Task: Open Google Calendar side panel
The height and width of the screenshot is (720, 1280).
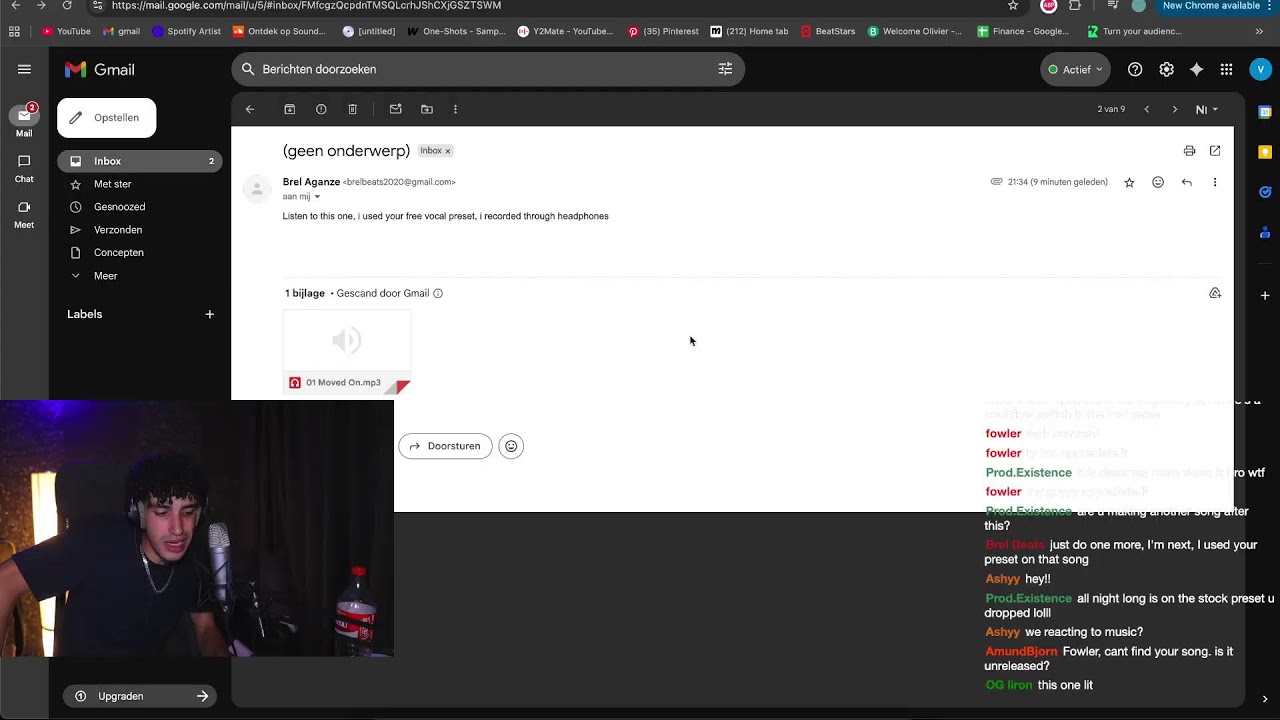Action: coord(1265,112)
